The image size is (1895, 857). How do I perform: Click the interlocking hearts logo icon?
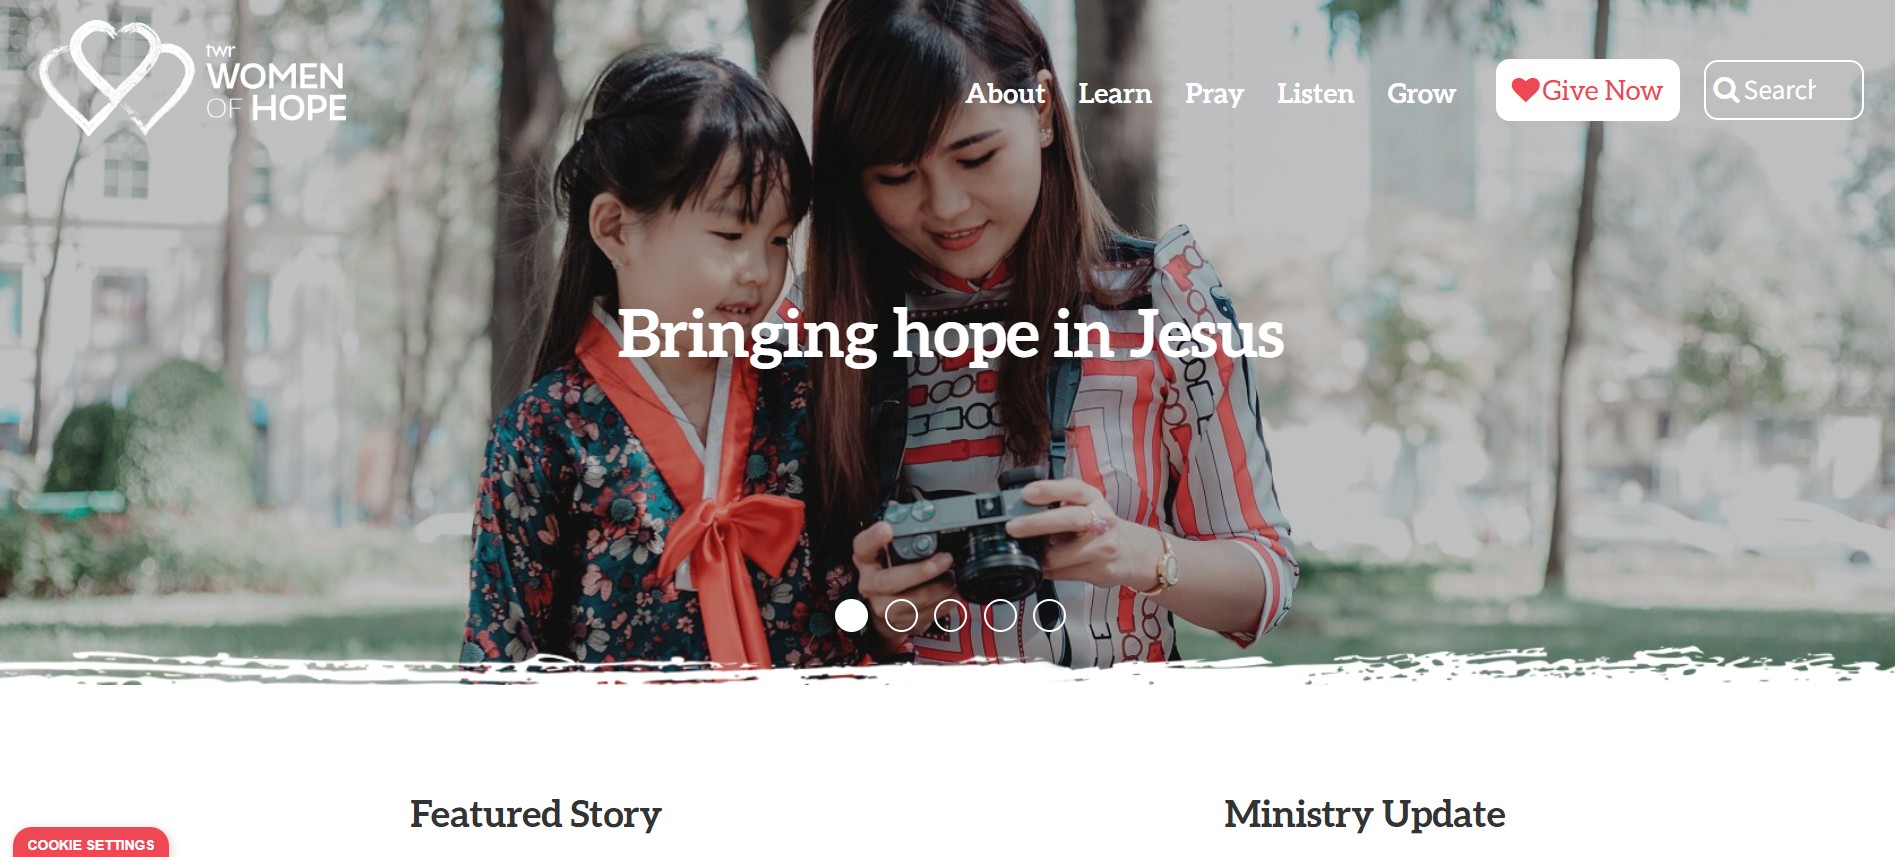(x=116, y=77)
